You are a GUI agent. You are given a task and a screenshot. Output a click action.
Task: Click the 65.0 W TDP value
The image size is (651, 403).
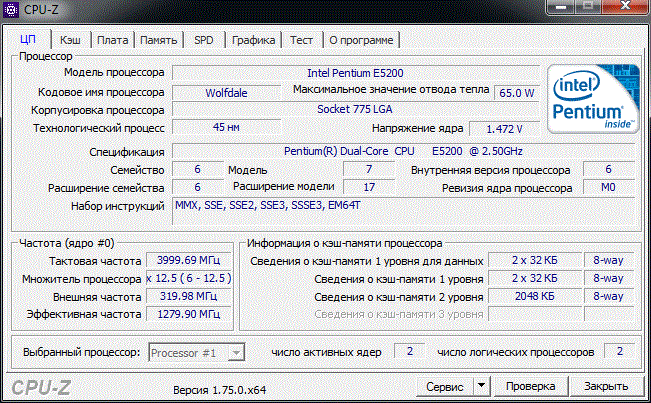click(517, 93)
